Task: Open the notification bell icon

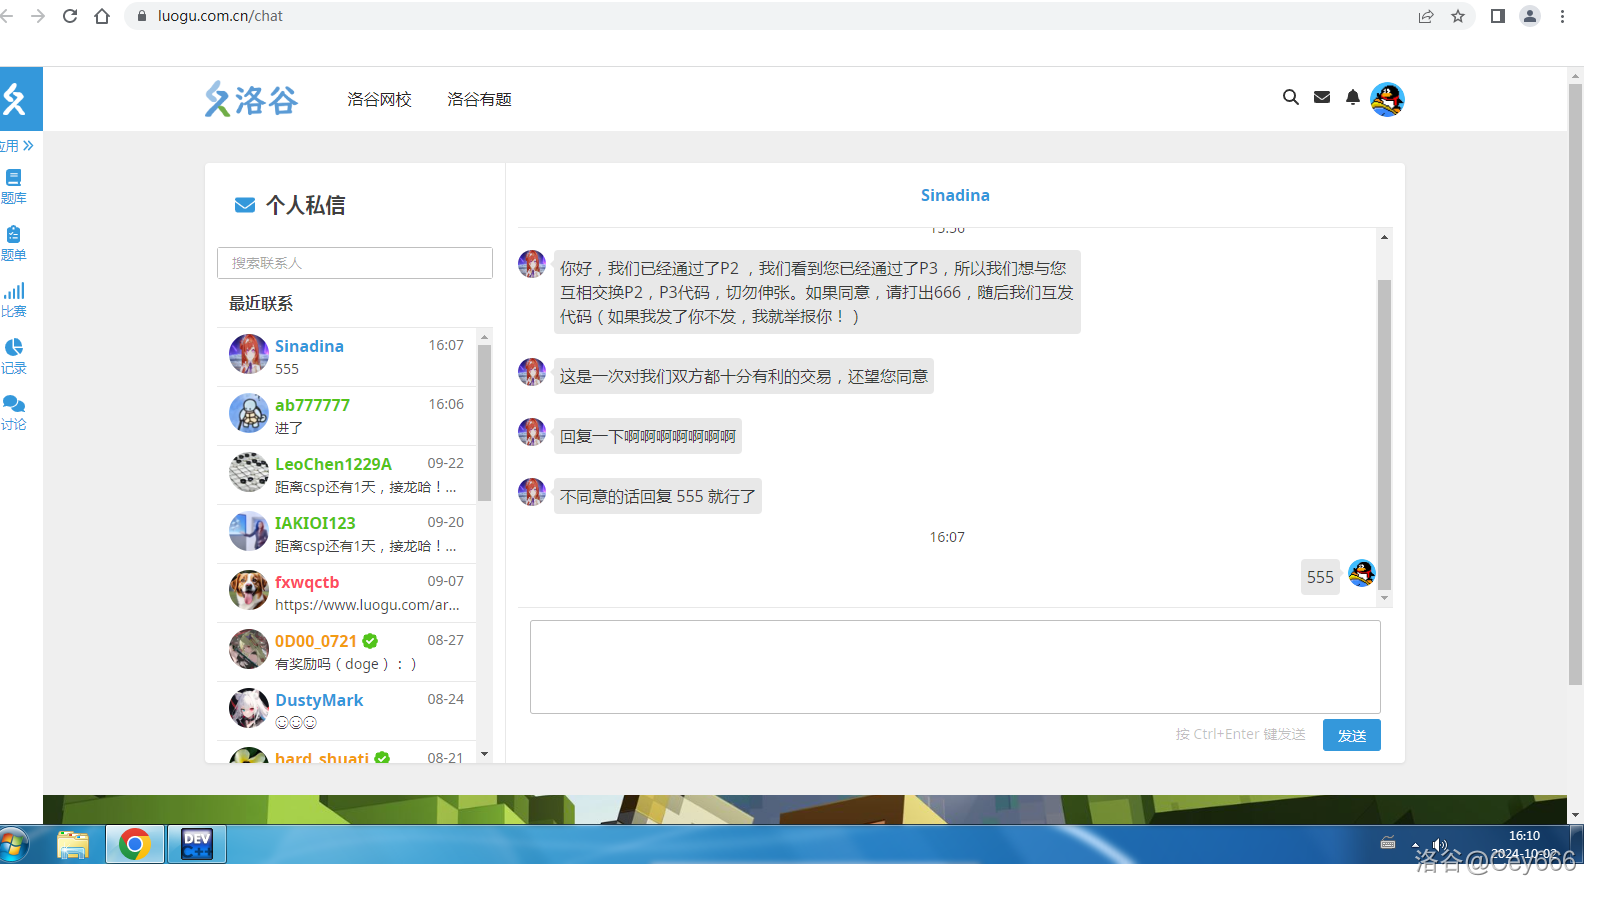Action: pos(1353,97)
